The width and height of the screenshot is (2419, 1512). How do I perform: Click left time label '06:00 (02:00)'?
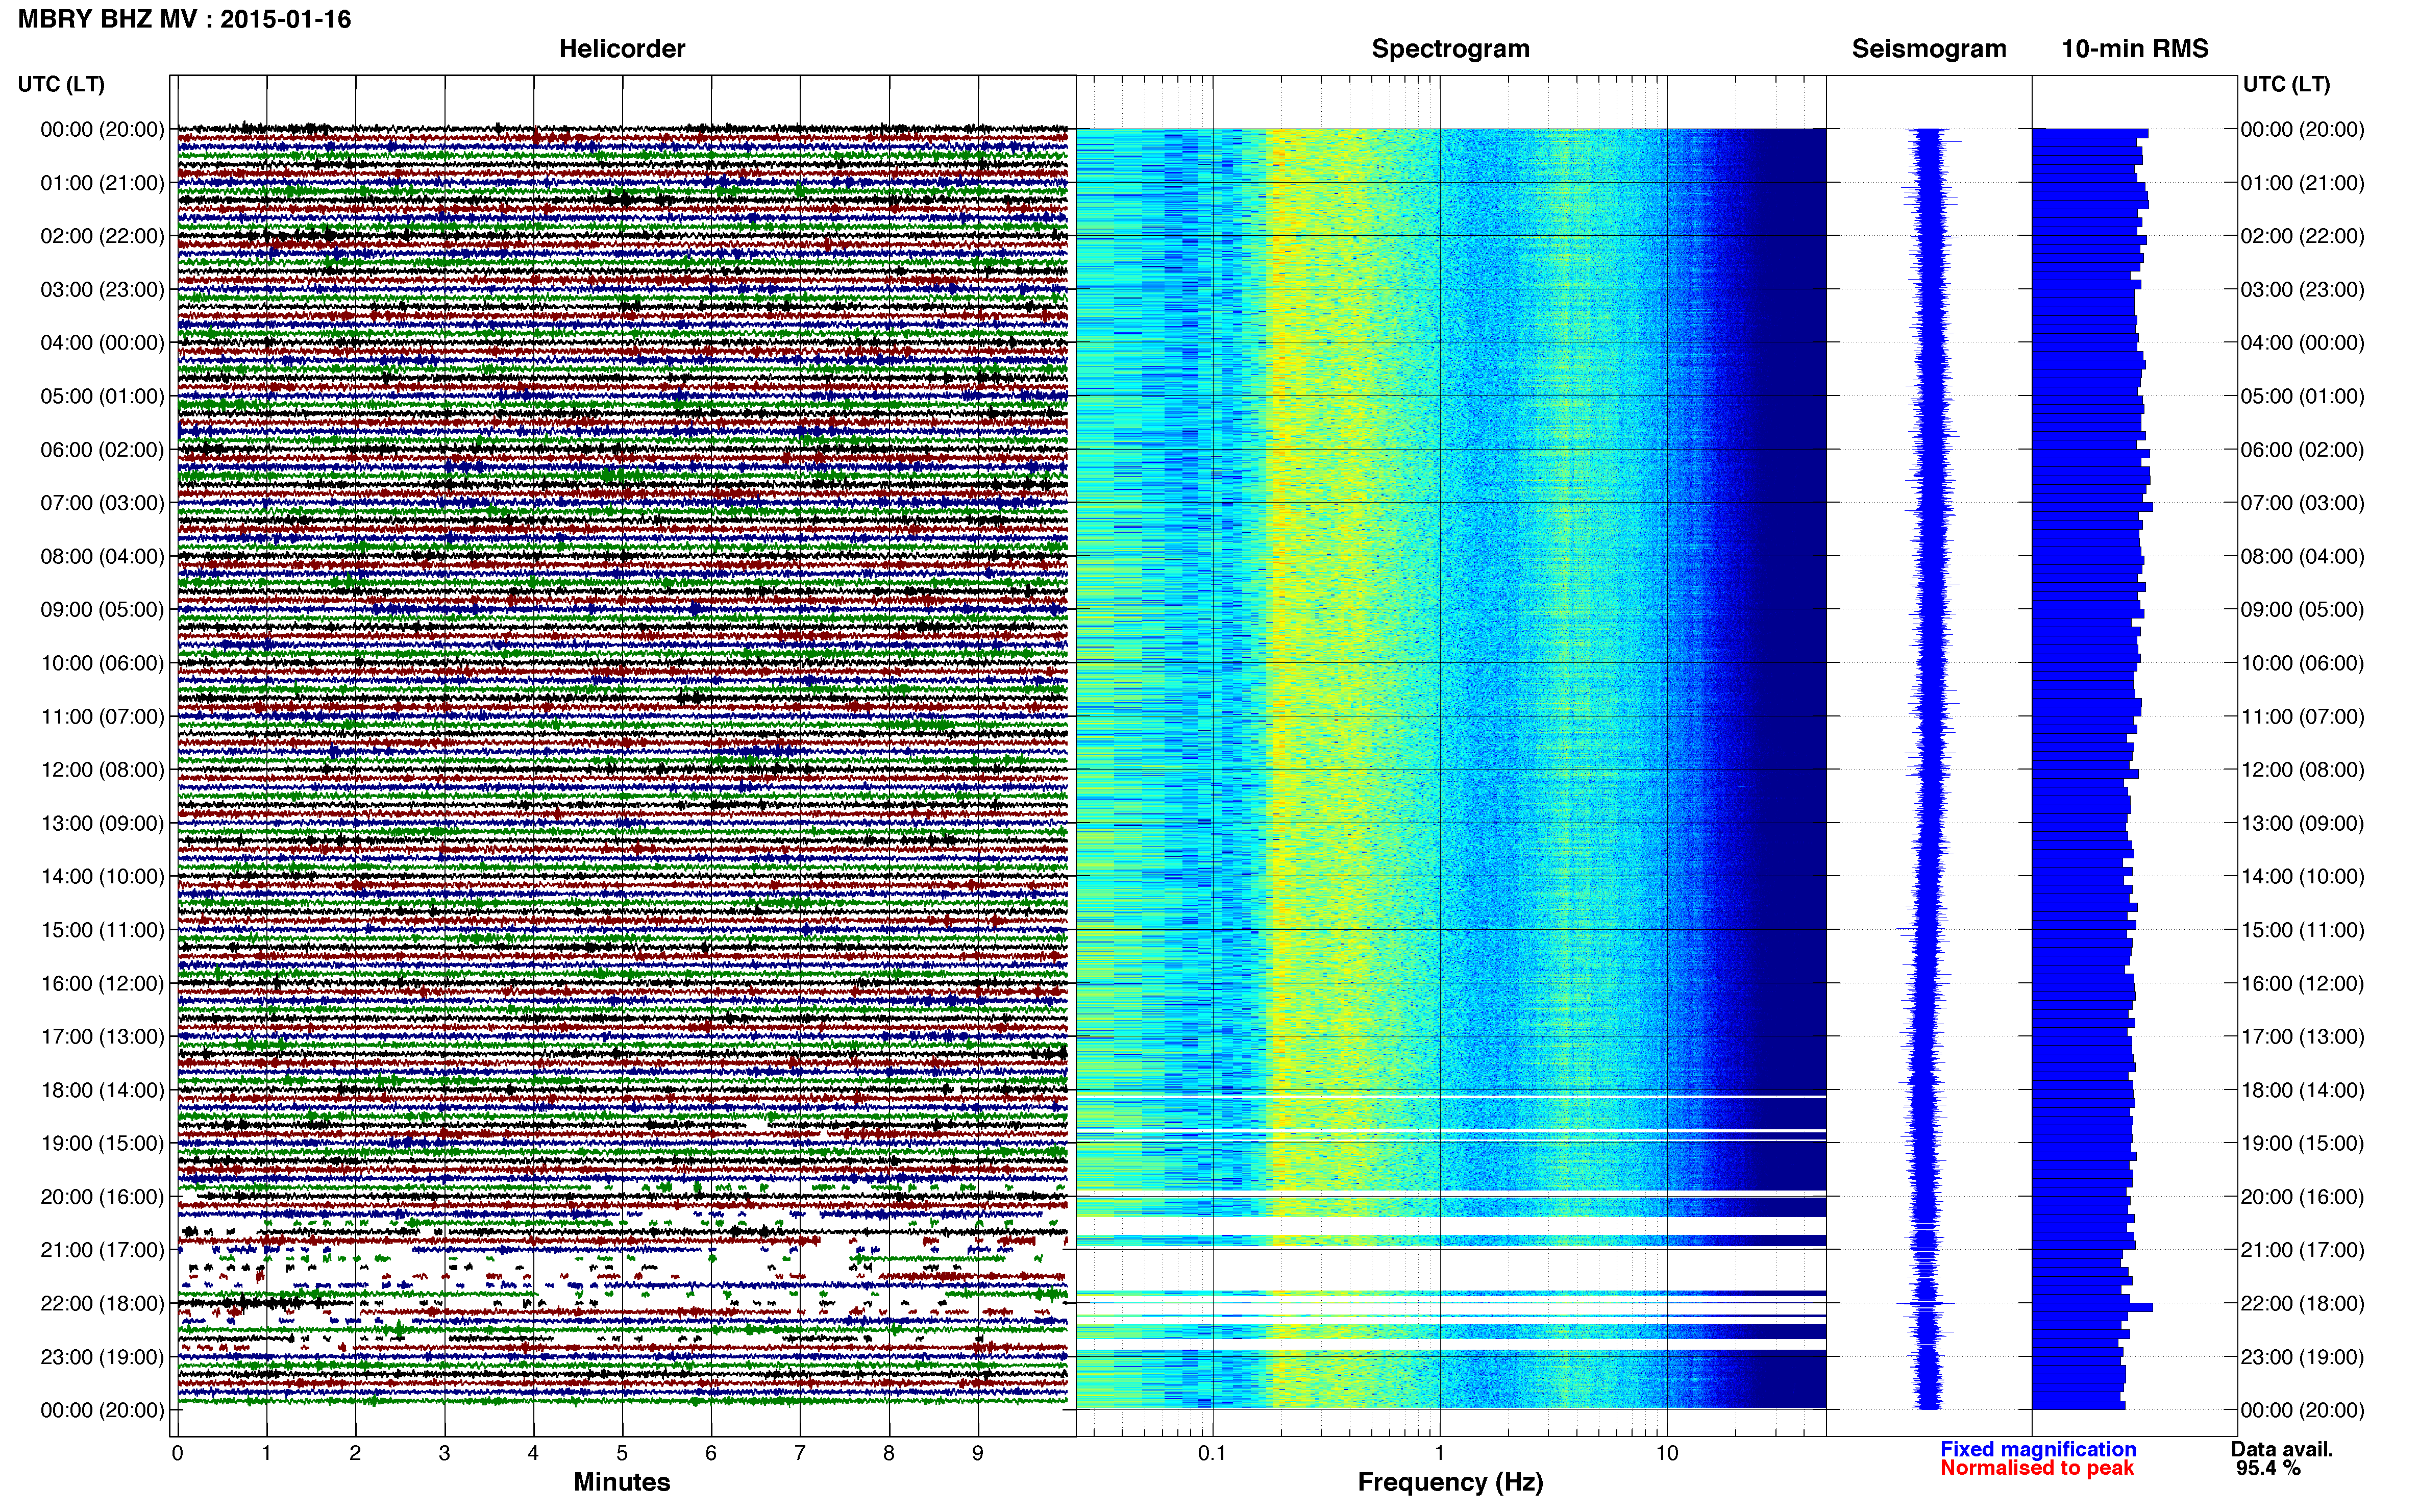click(102, 449)
